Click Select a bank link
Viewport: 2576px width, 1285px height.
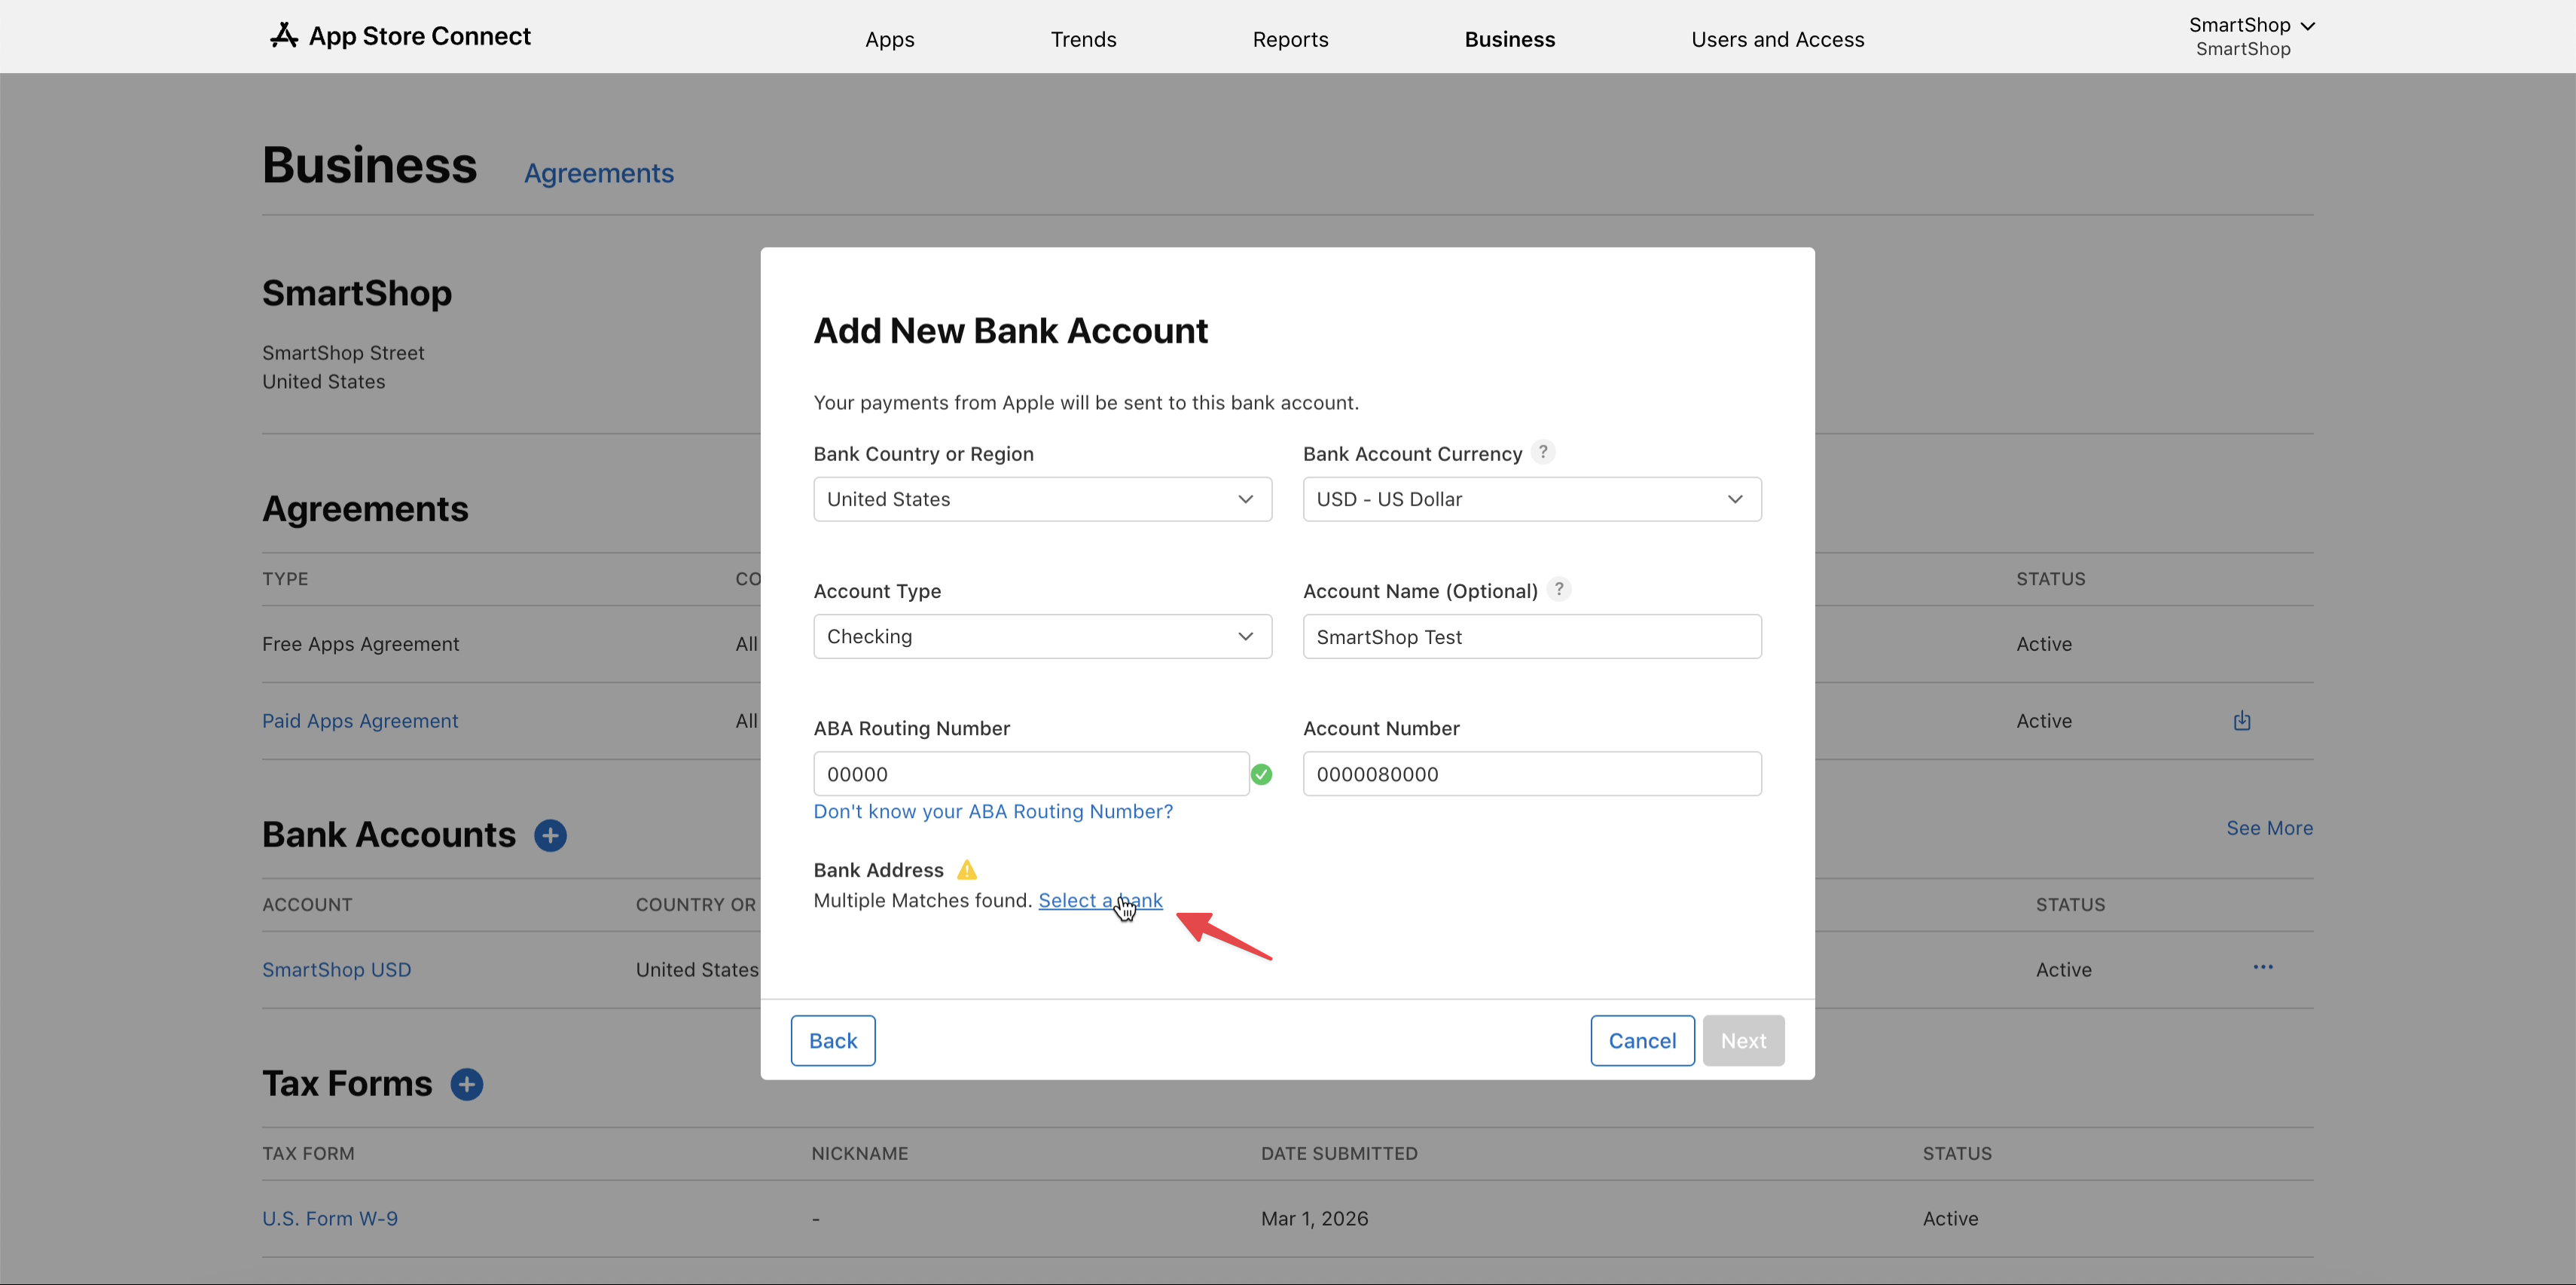(1100, 900)
